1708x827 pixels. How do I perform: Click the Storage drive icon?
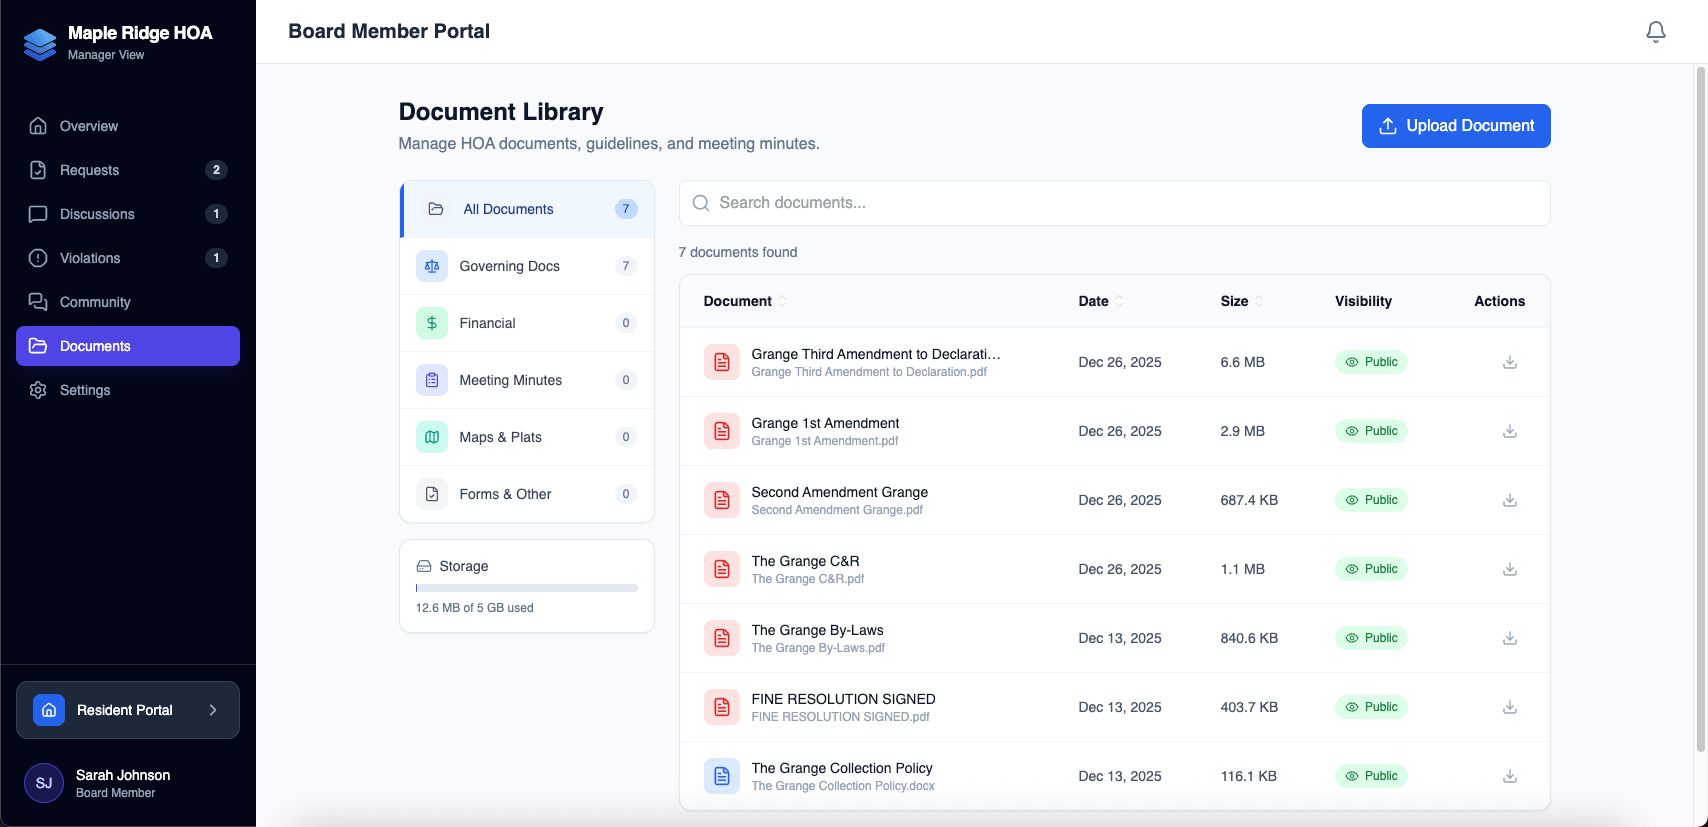coord(424,566)
